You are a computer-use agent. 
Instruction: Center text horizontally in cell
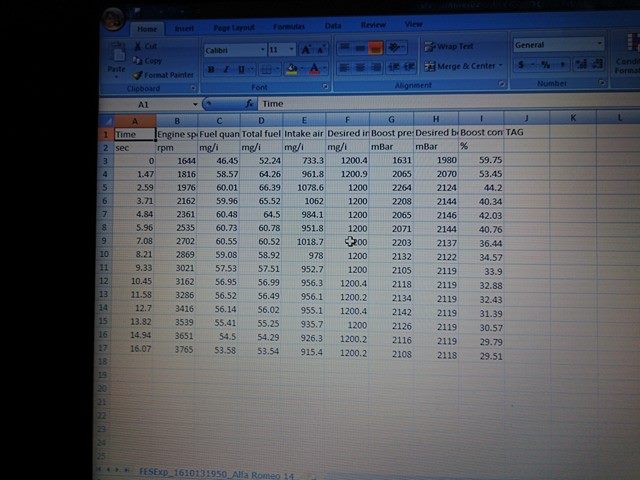360,67
